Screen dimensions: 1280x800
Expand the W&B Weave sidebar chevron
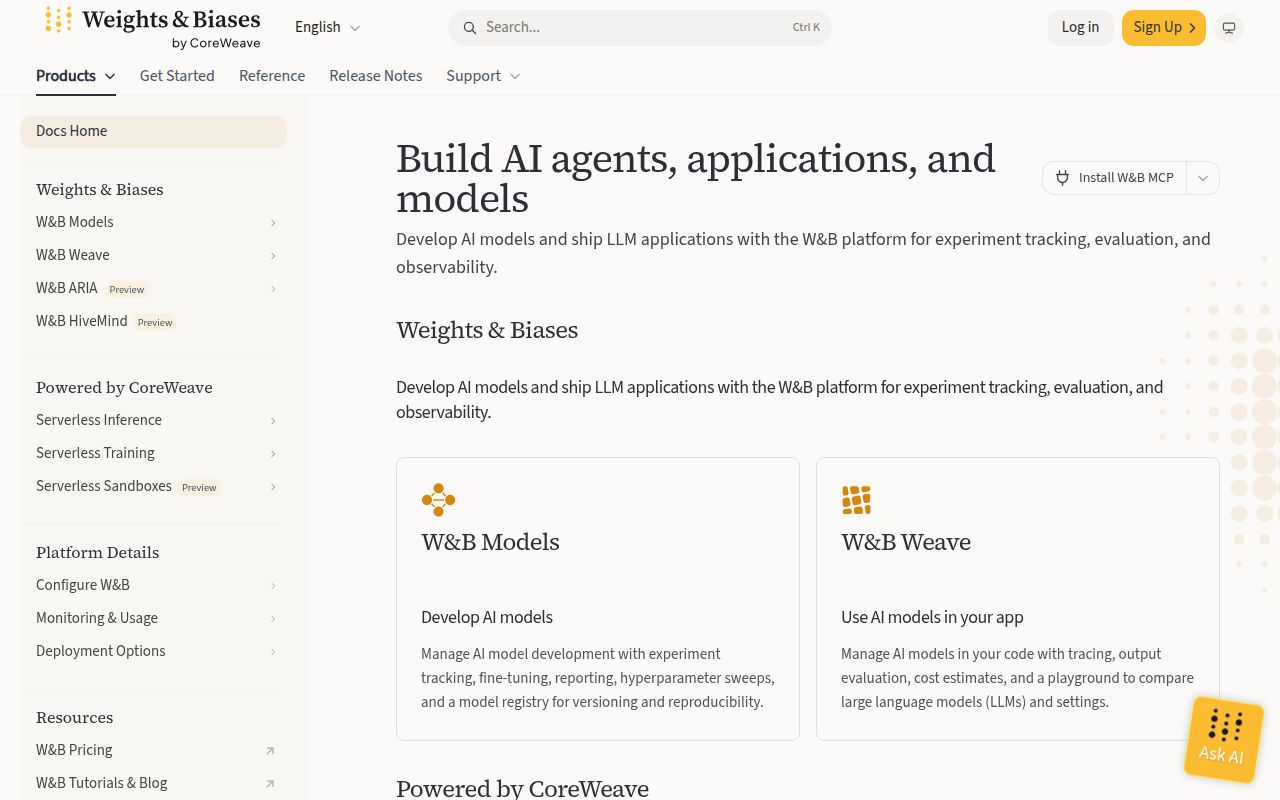coord(272,256)
